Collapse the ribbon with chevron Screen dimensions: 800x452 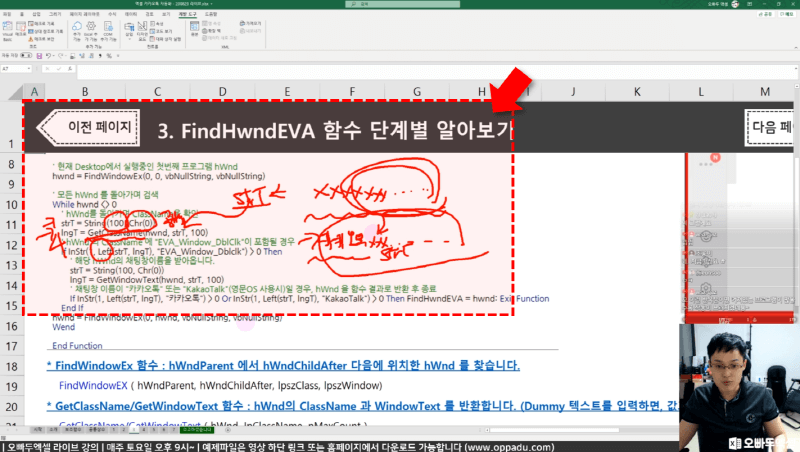click(795, 47)
